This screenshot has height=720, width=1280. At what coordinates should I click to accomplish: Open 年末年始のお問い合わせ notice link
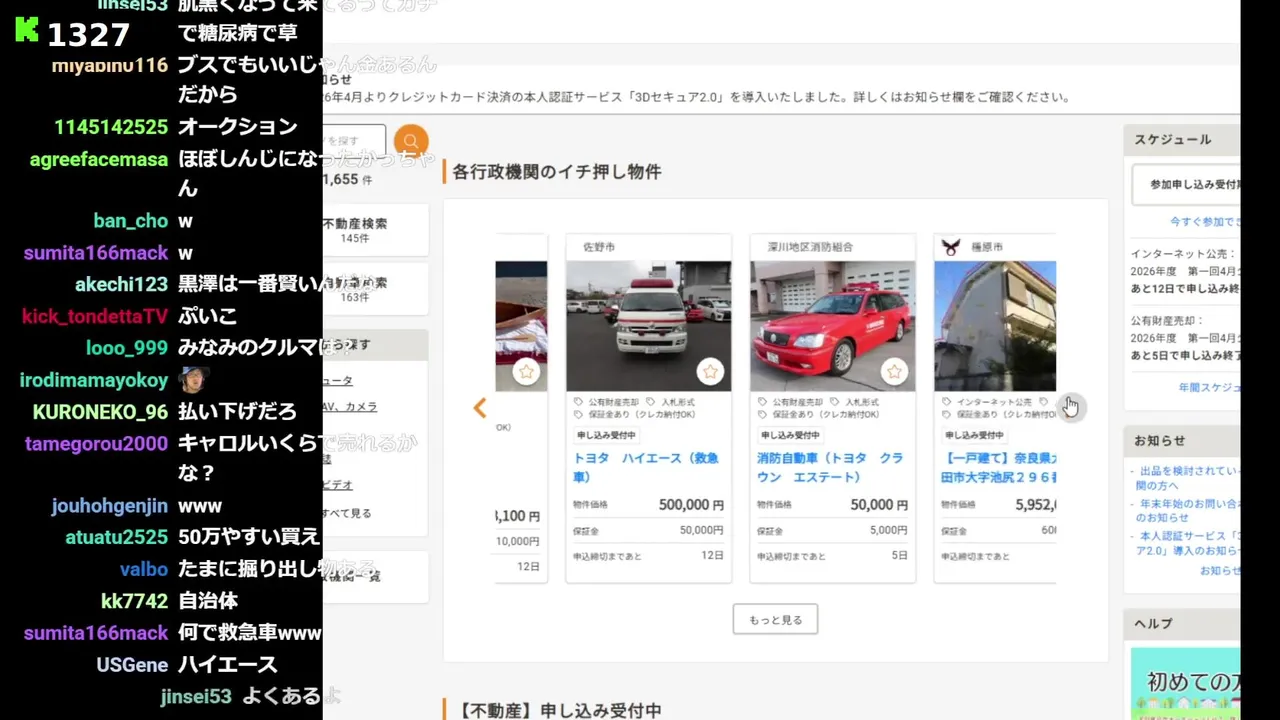pyautogui.click(x=1187, y=510)
